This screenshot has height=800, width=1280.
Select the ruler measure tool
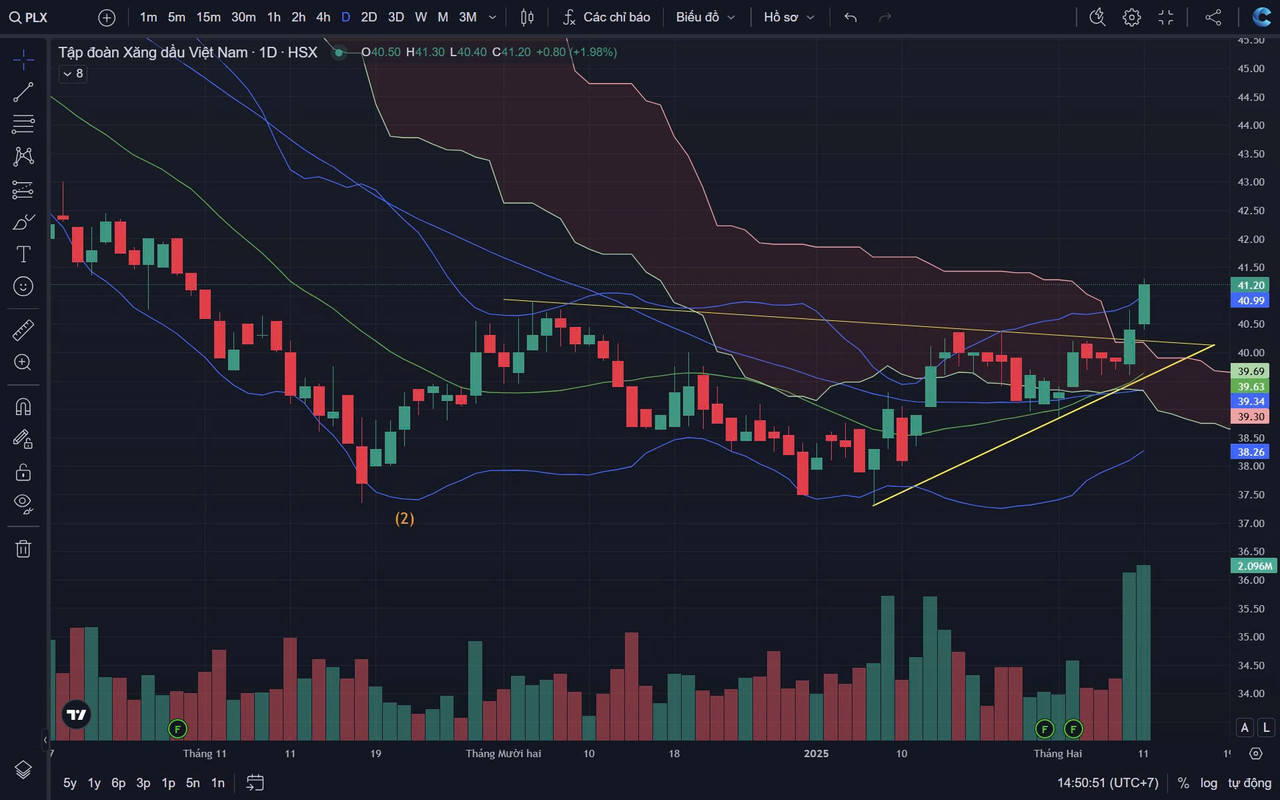(23, 329)
